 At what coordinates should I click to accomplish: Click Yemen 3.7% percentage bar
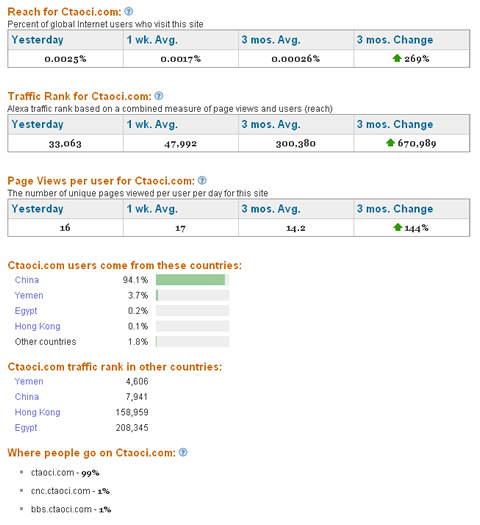point(192,295)
